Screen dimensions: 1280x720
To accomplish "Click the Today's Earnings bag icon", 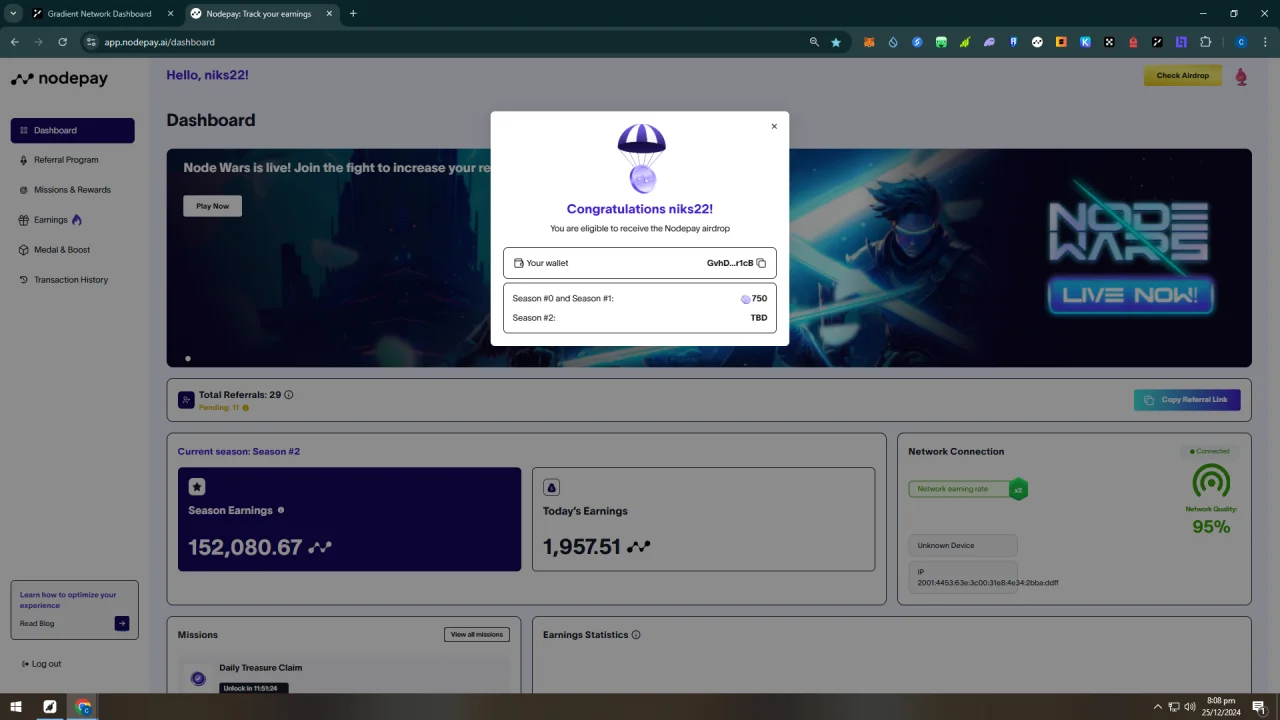I will [x=551, y=487].
